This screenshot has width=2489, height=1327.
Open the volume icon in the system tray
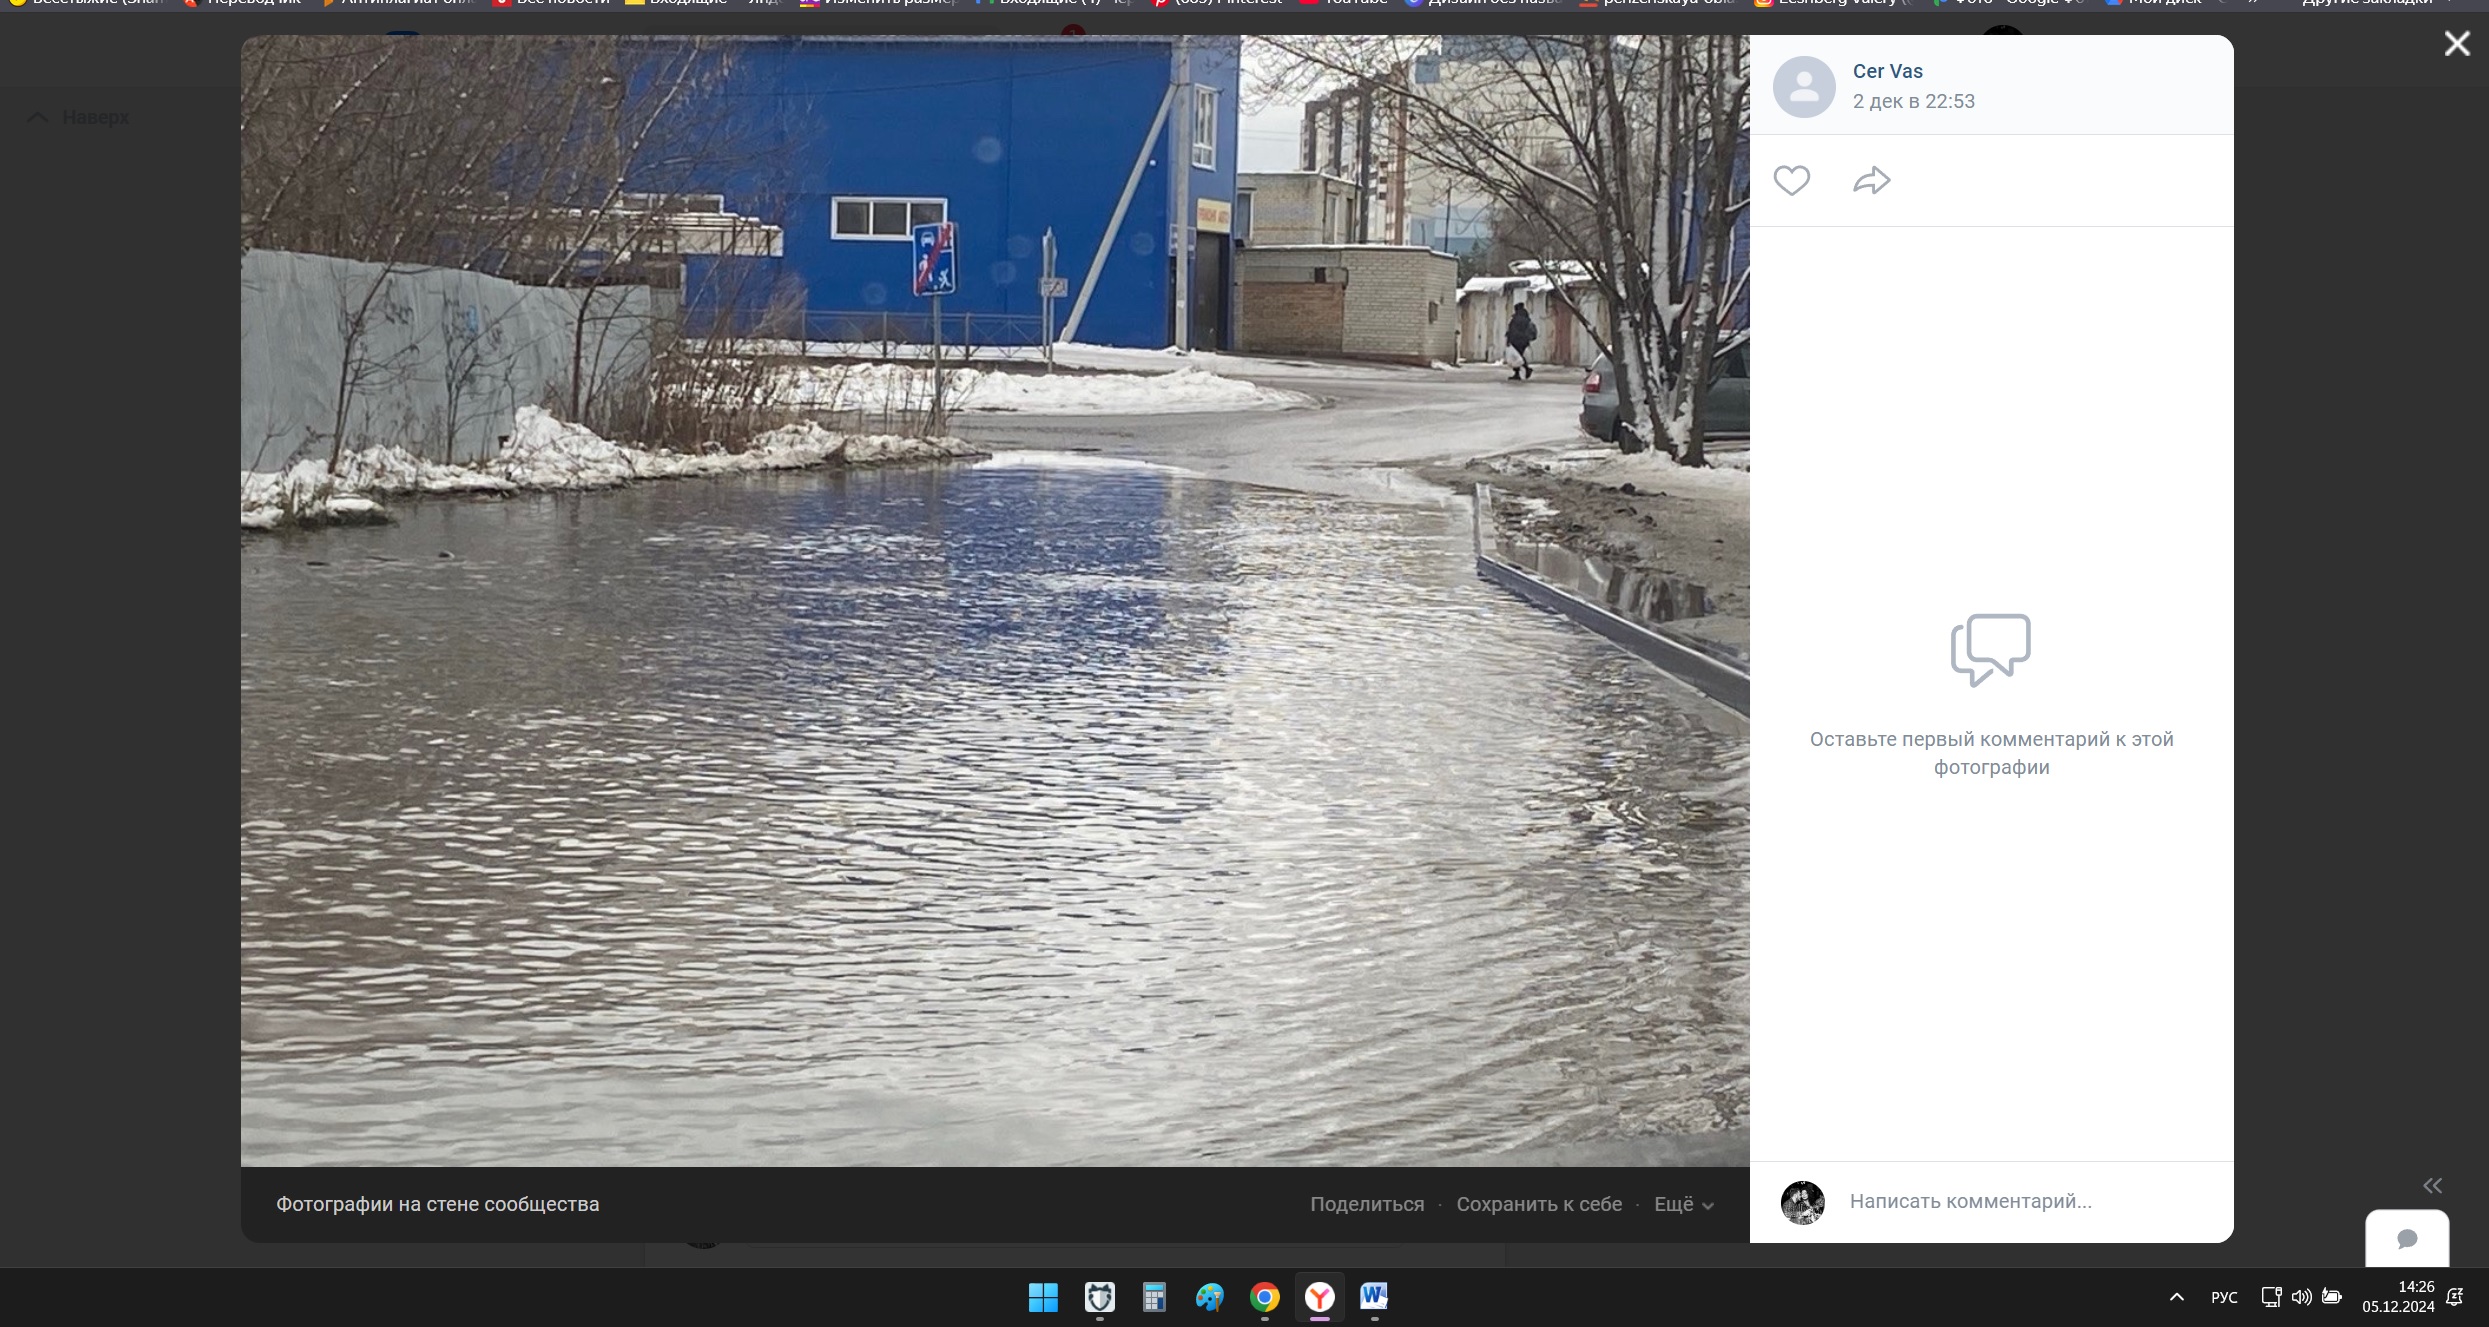tap(2301, 1296)
